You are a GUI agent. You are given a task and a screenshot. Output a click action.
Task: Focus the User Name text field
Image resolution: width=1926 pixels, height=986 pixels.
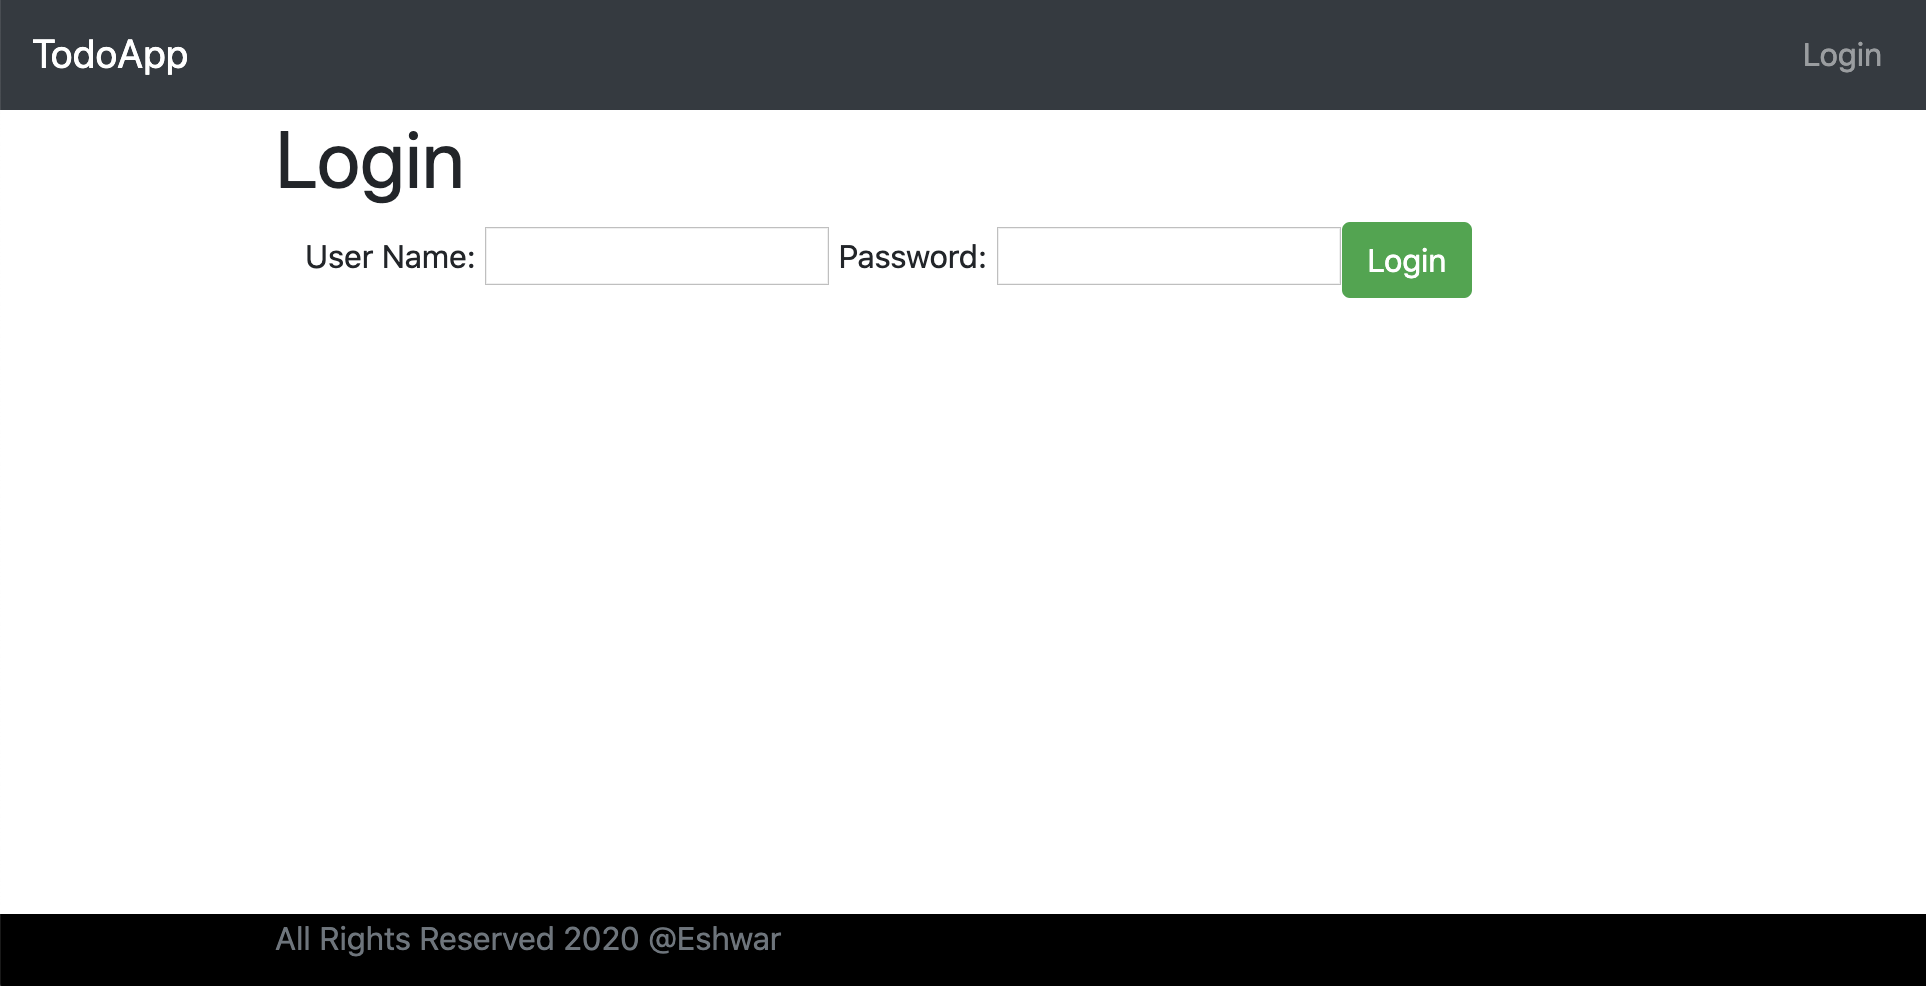(656, 256)
